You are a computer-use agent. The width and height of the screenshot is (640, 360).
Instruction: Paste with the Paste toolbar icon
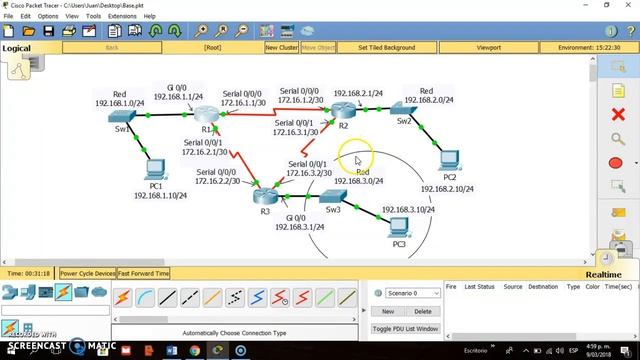point(135,31)
